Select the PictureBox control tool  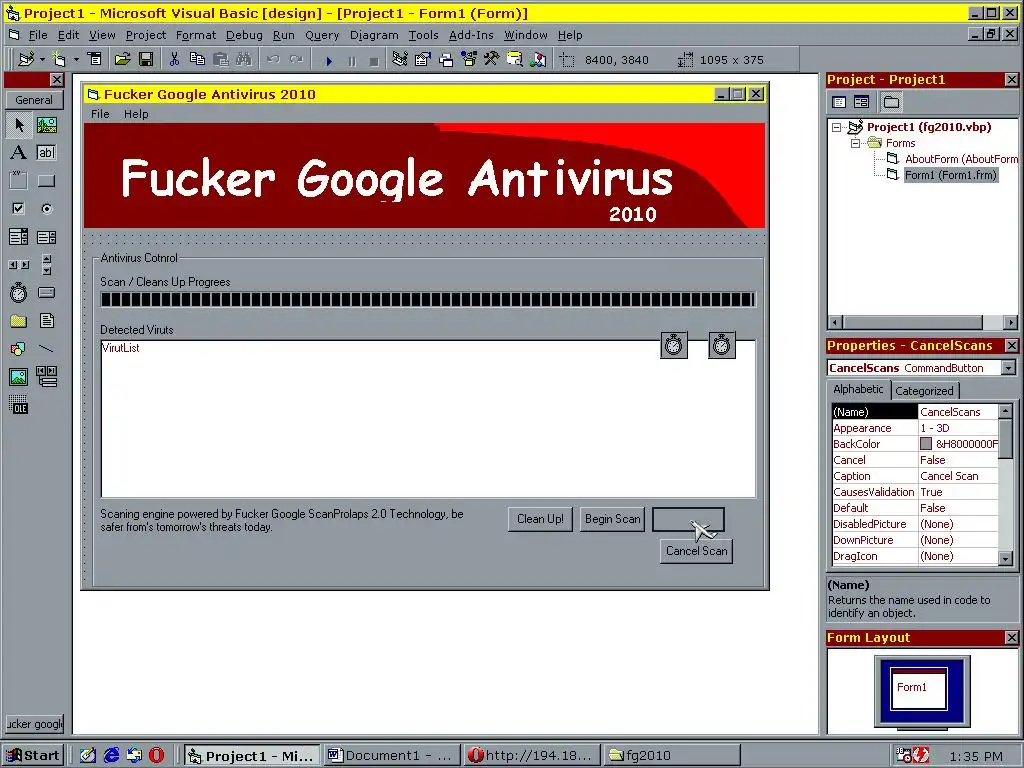coord(46,125)
